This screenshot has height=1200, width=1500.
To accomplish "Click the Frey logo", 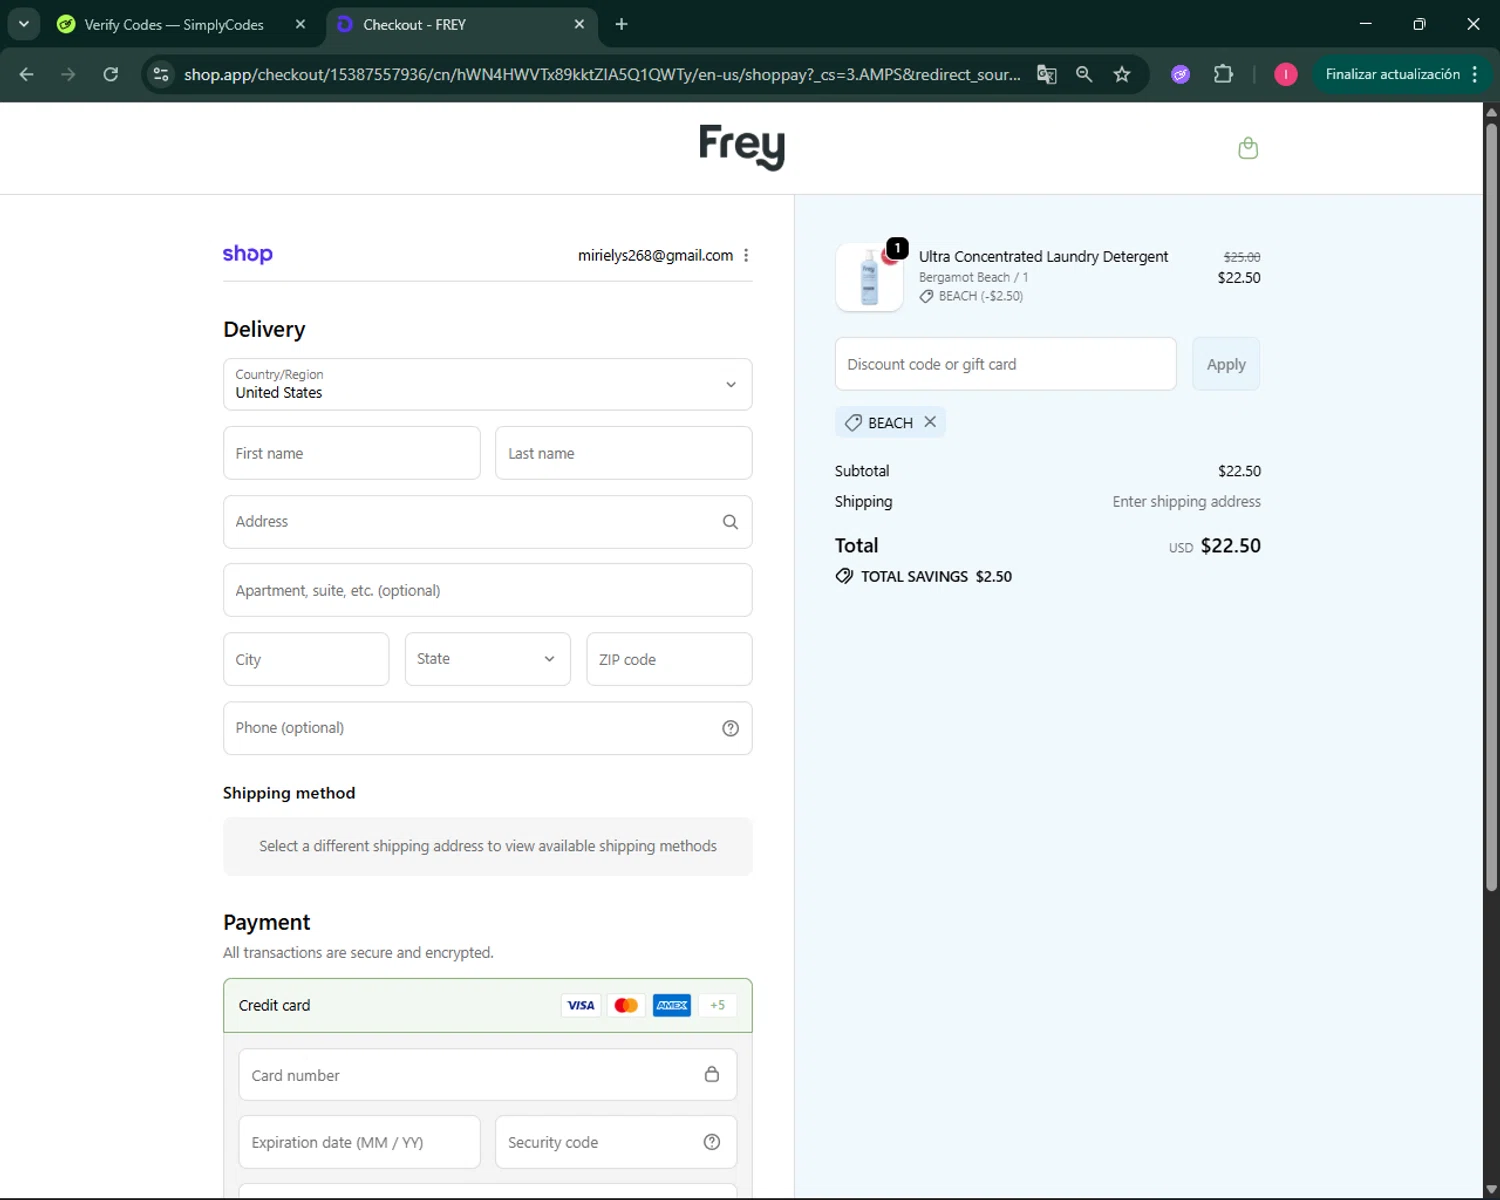I will (x=742, y=147).
